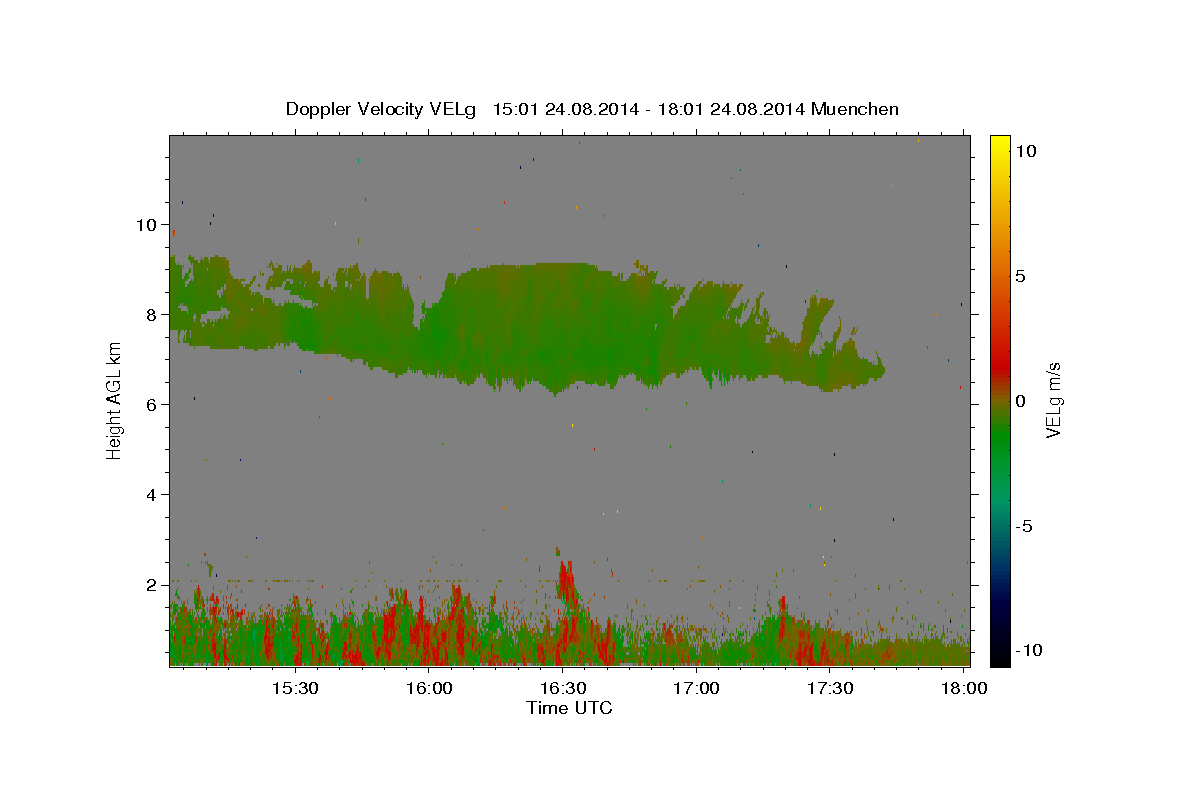Click the height tick label 10 on left axis
1200x800 pixels.
[145, 225]
